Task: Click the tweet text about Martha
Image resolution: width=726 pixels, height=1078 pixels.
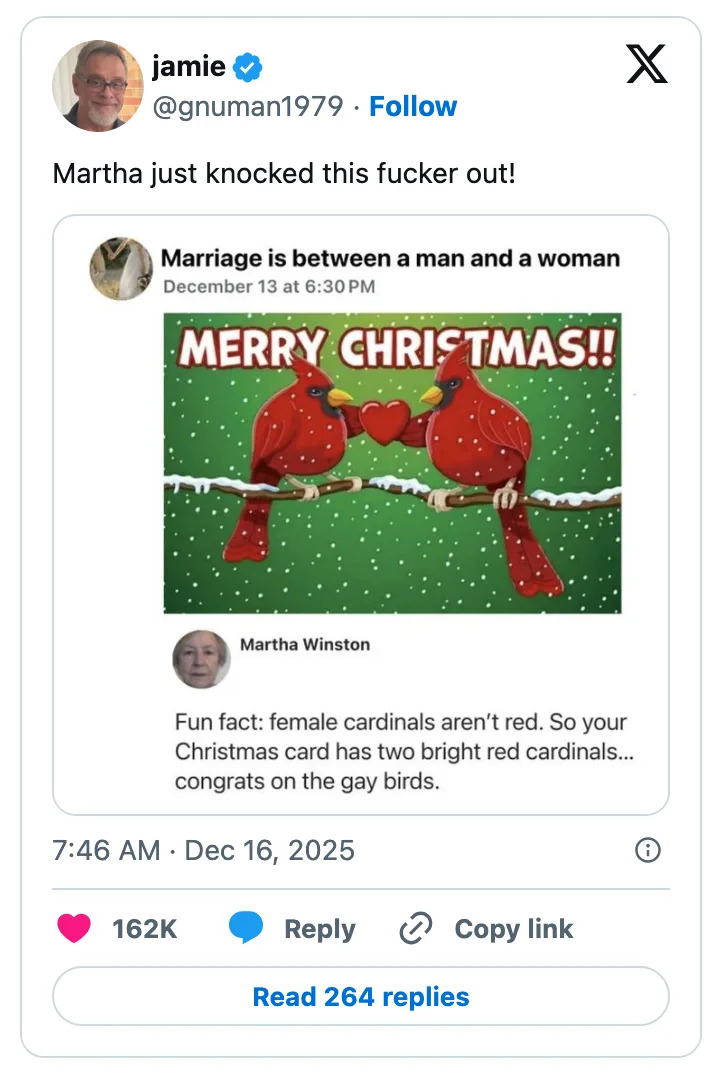Action: point(284,173)
